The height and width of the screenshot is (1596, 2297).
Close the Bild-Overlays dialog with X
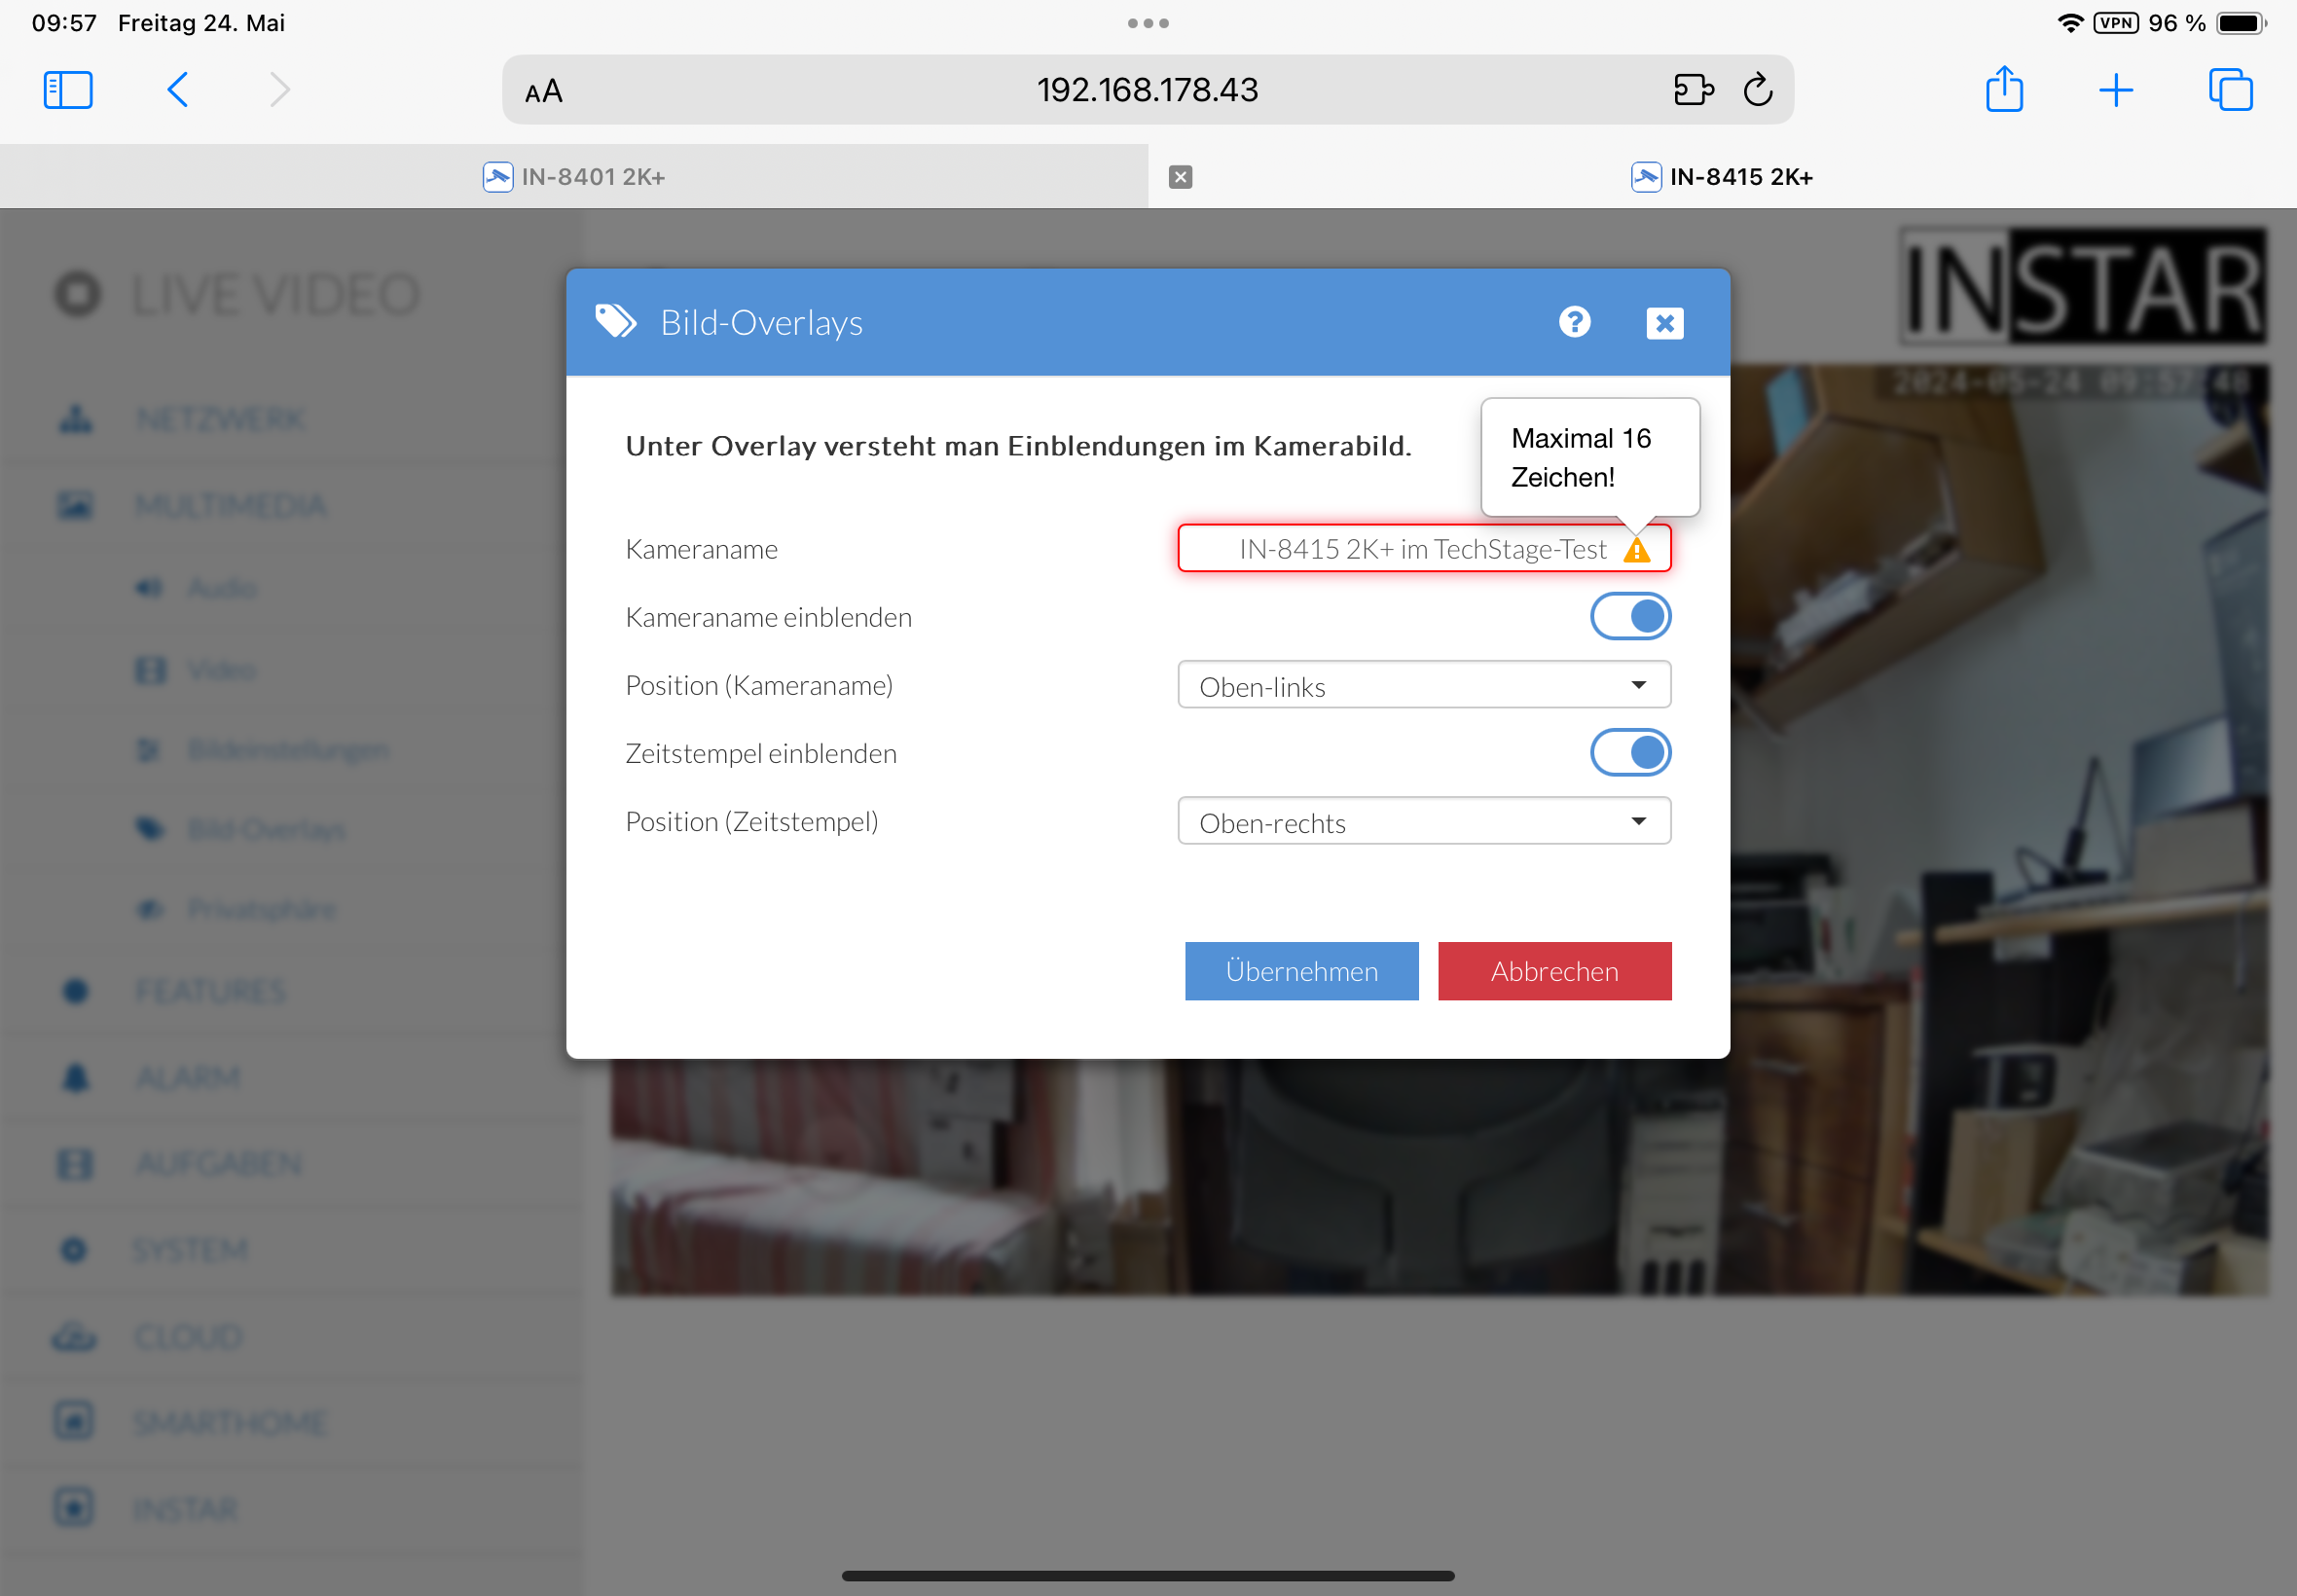pyautogui.click(x=1664, y=323)
